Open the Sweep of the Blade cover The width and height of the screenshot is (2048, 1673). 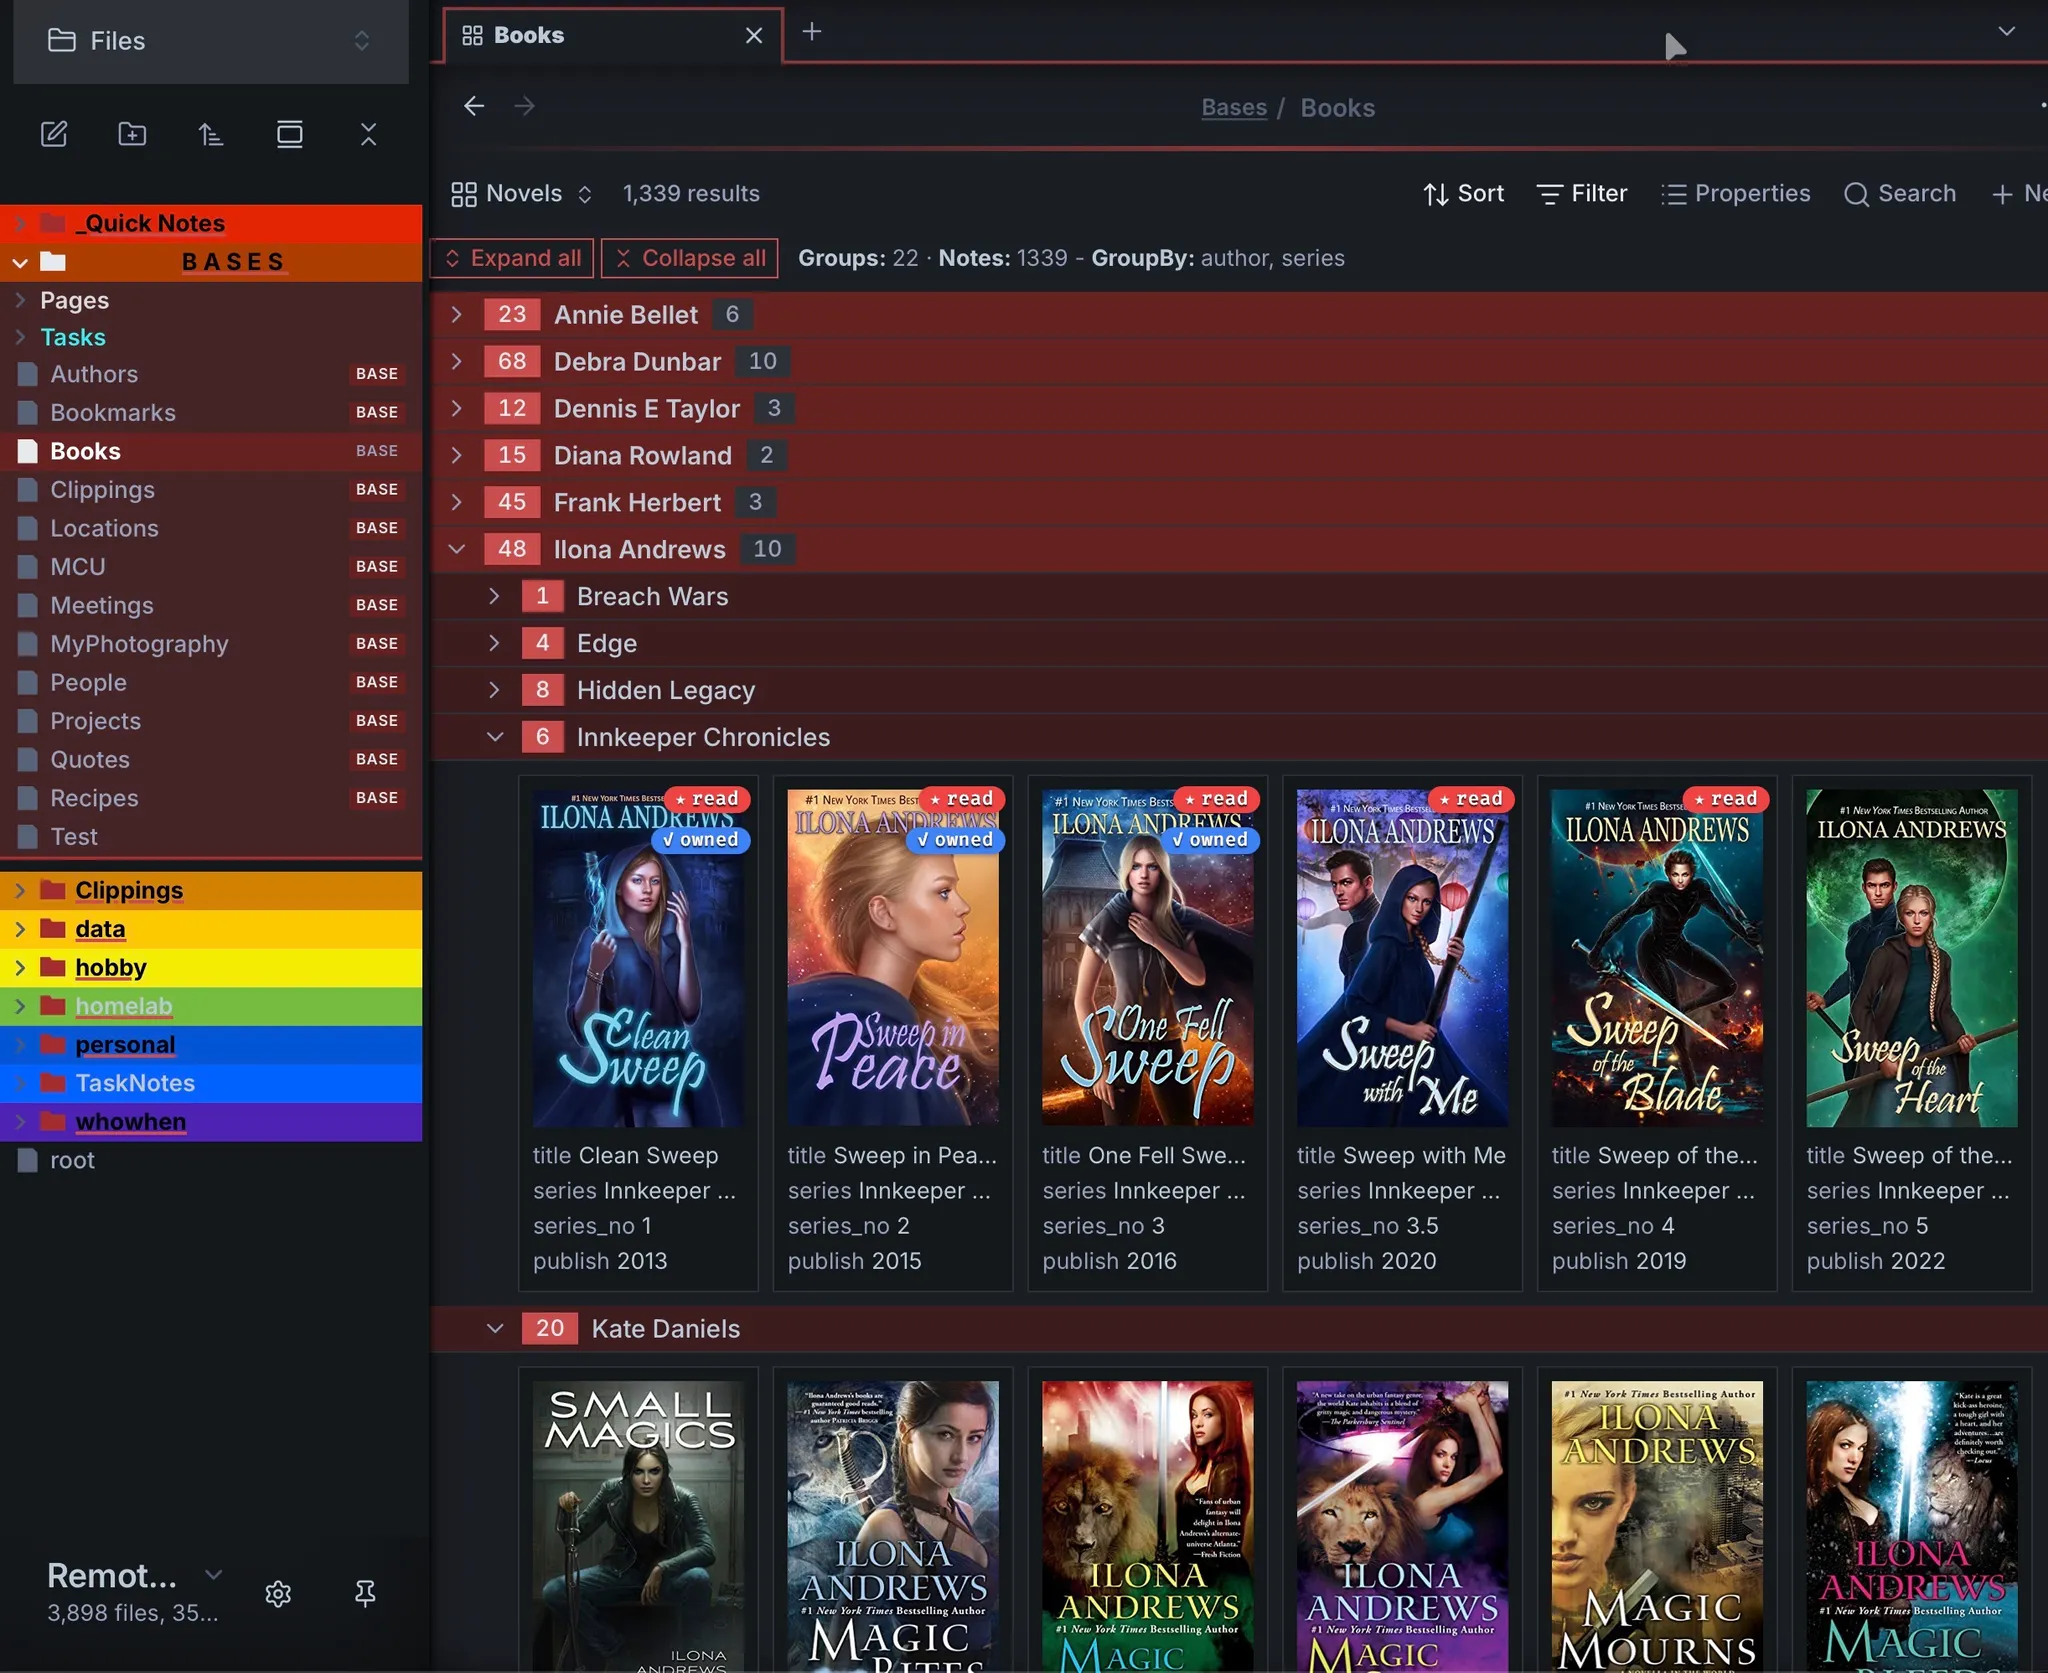point(1657,958)
